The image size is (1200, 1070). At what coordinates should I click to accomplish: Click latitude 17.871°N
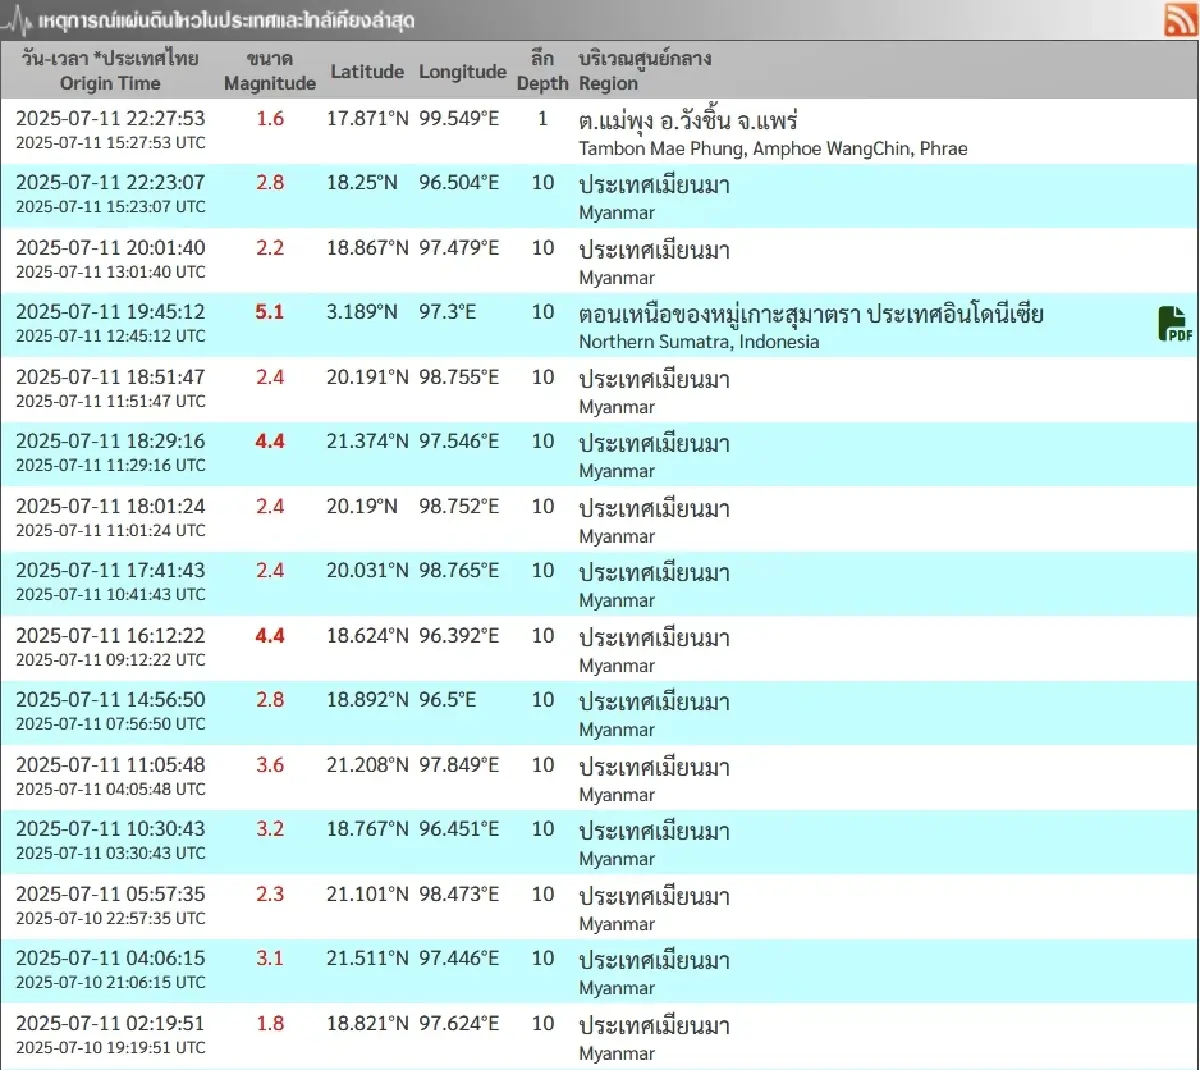367,118
